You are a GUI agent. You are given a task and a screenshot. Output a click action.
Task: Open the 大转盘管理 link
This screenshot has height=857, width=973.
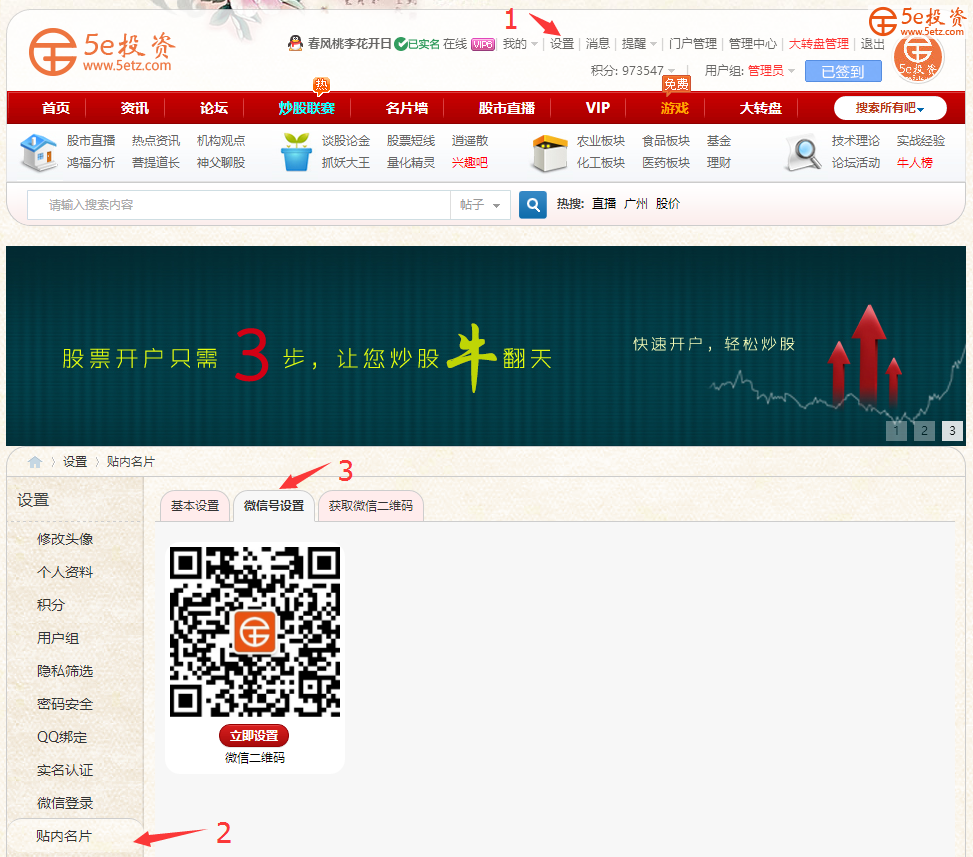(818, 44)
